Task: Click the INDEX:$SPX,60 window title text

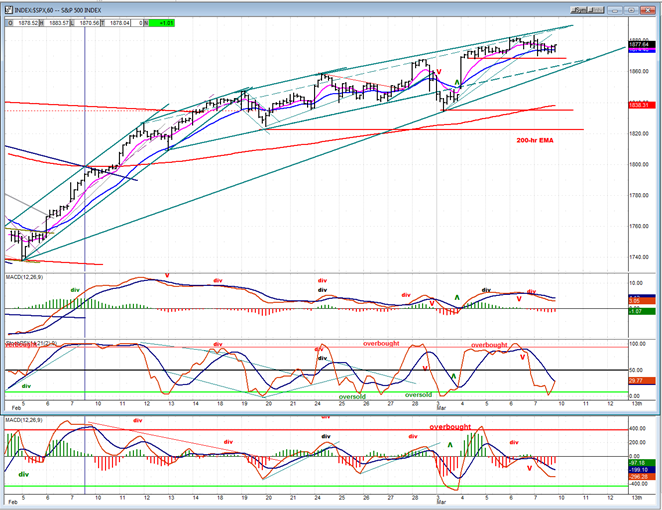Action: click(65, 5)
